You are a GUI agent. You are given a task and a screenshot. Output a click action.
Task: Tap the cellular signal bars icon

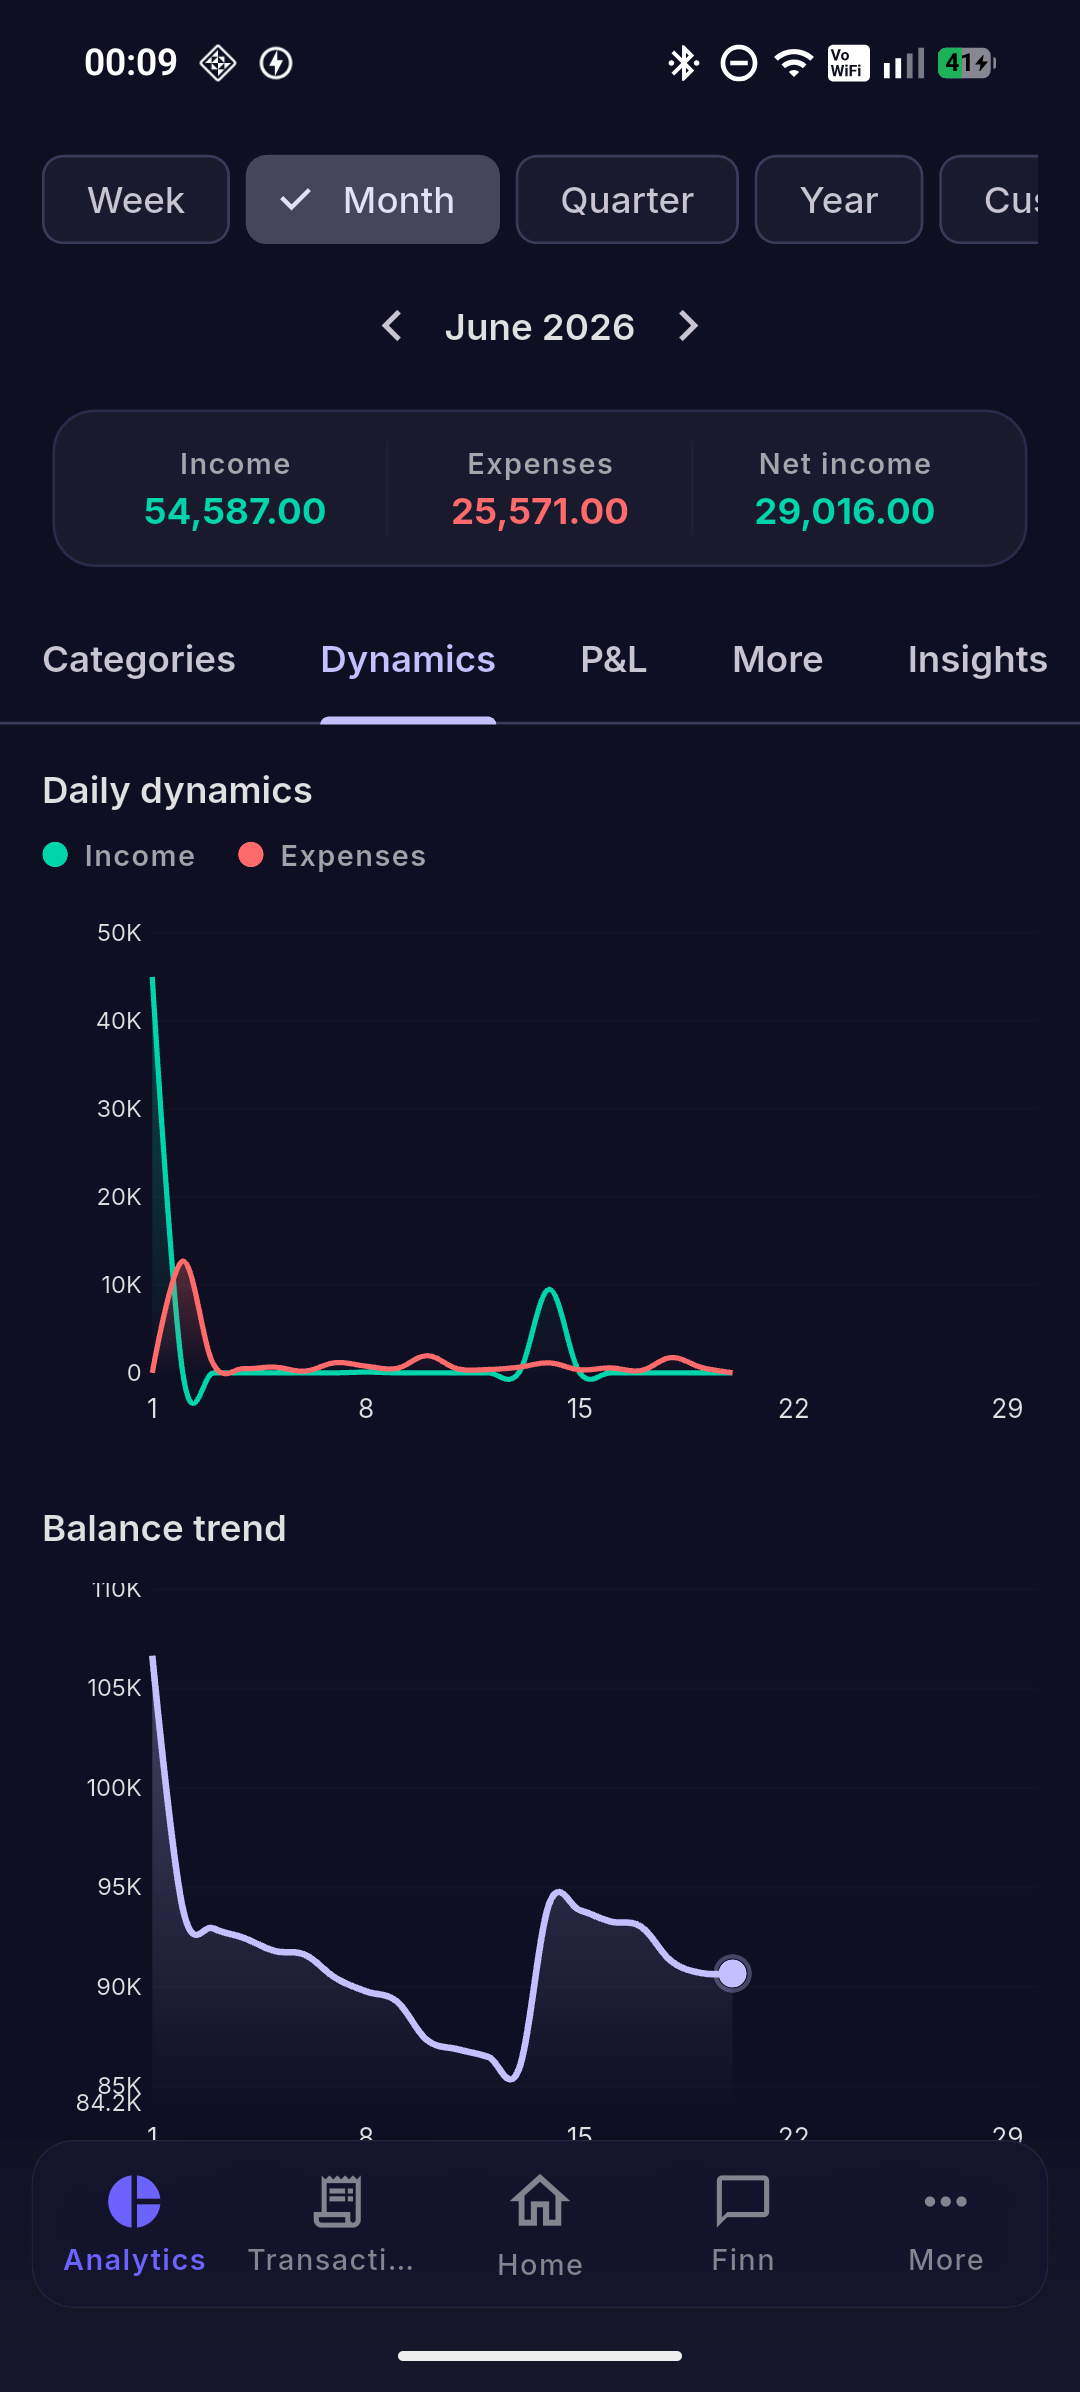[904, 63]
